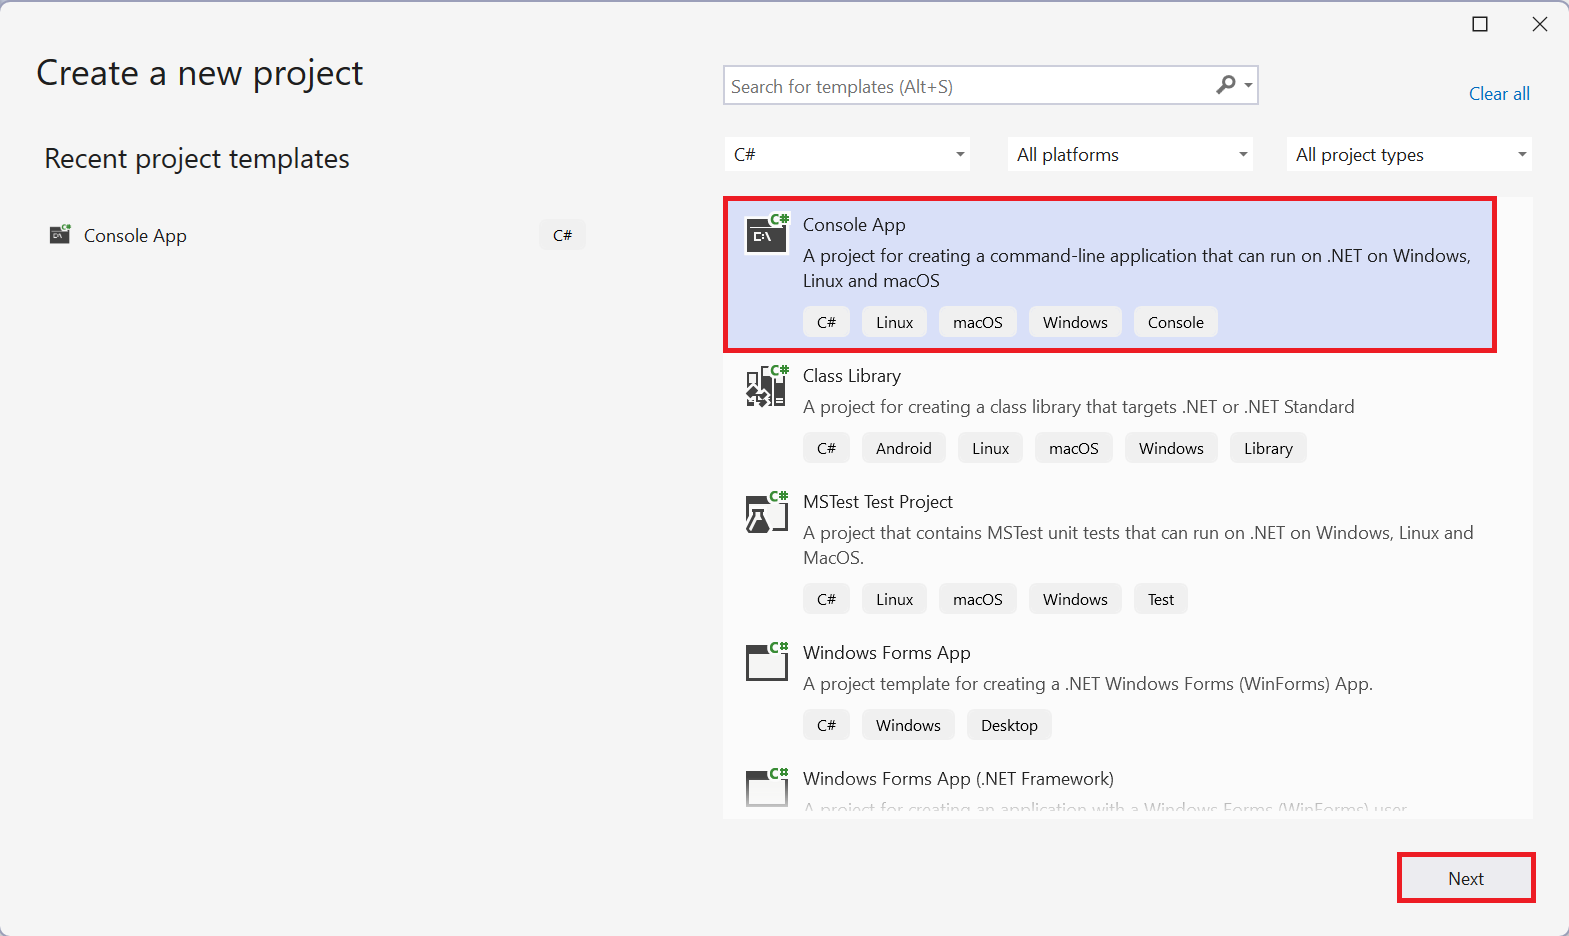Screen dimensions: 1569x936
Task: Click the Windows Forms App description text
Action: (x=1088, y=684)
